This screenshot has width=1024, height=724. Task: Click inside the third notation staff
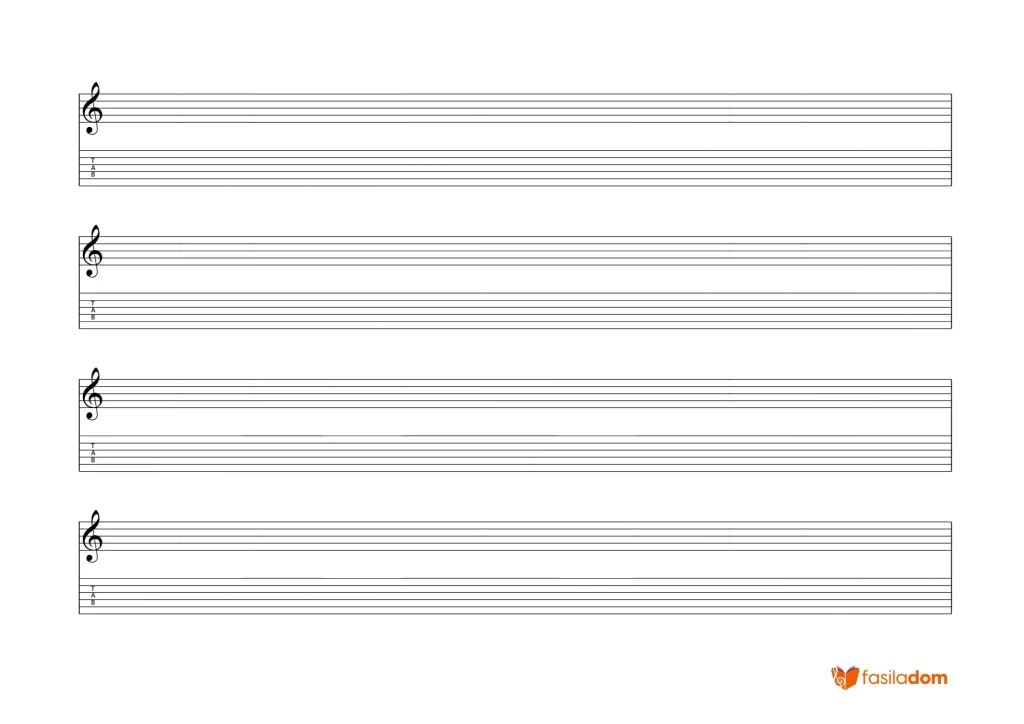515,394
